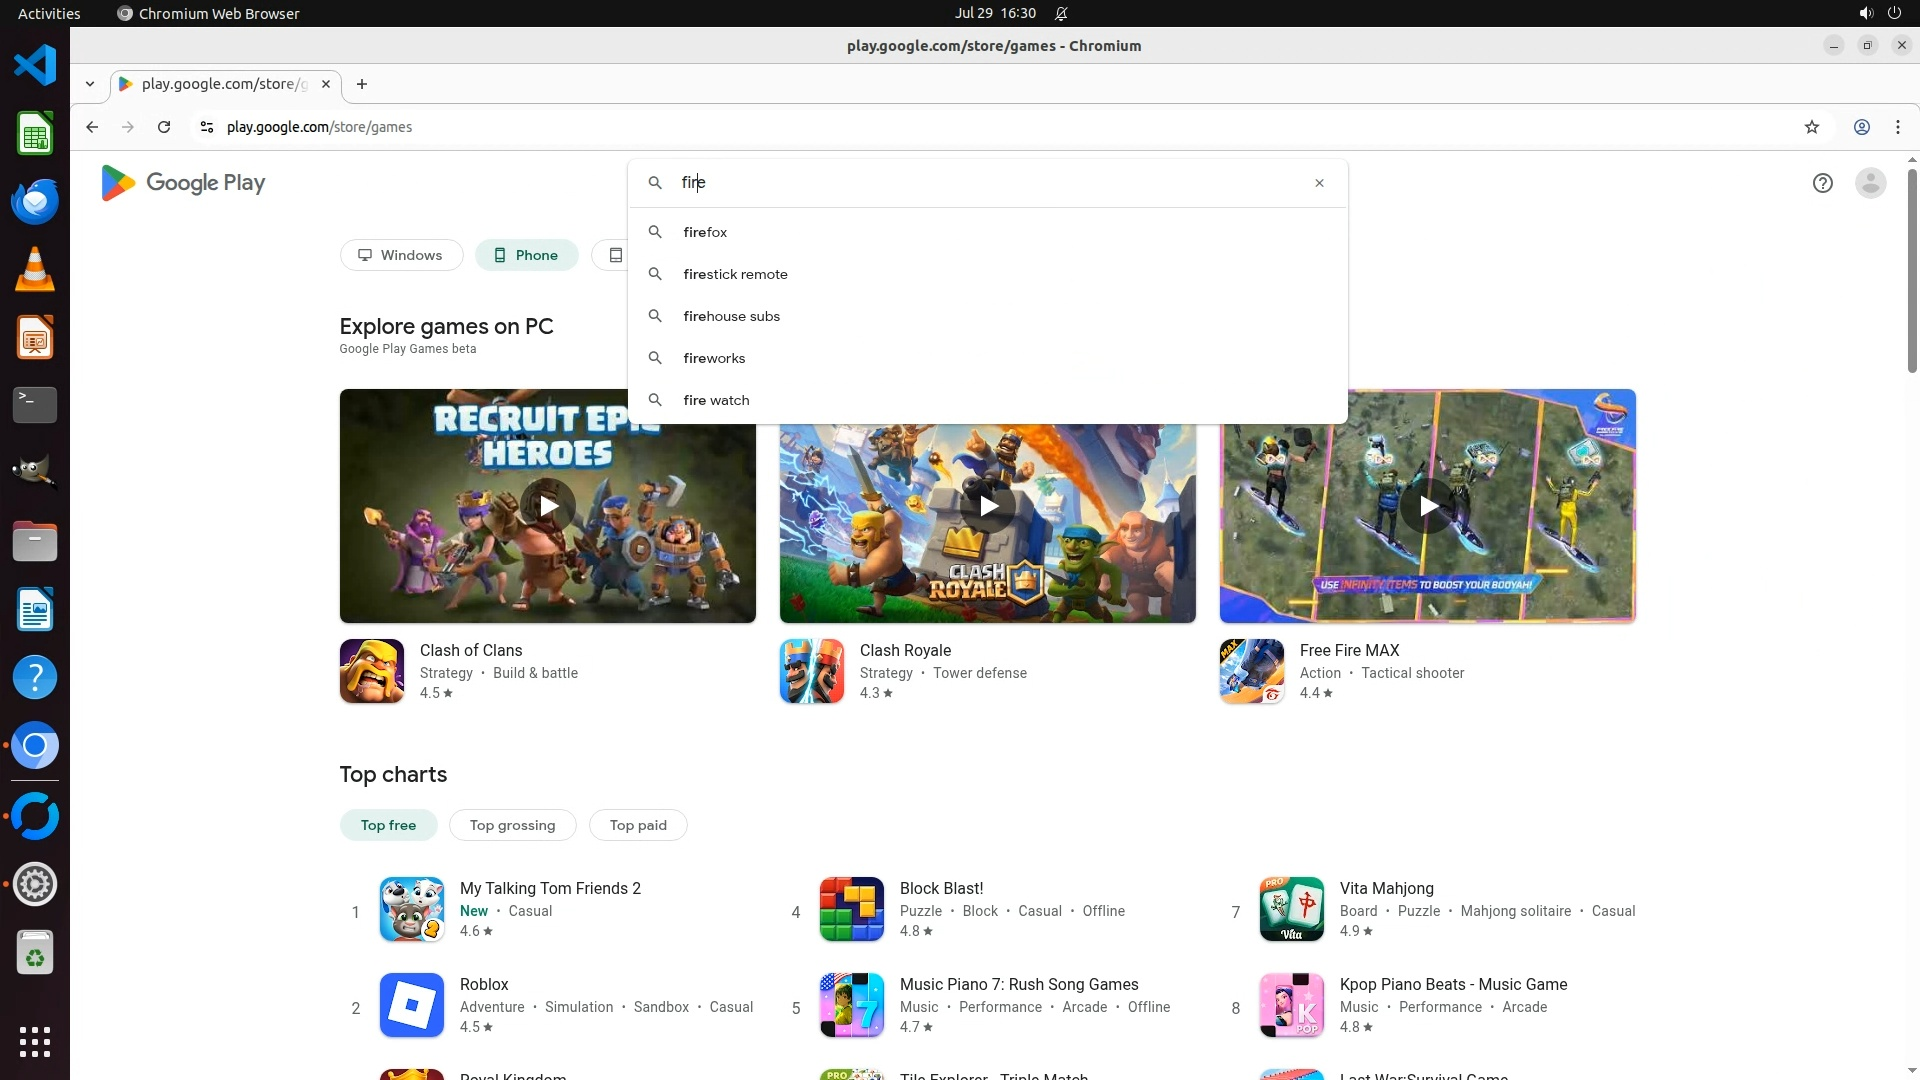Open the Free Fire MAX listing
Screen dimensions: 1920x1080
[x=1349, y=651]
